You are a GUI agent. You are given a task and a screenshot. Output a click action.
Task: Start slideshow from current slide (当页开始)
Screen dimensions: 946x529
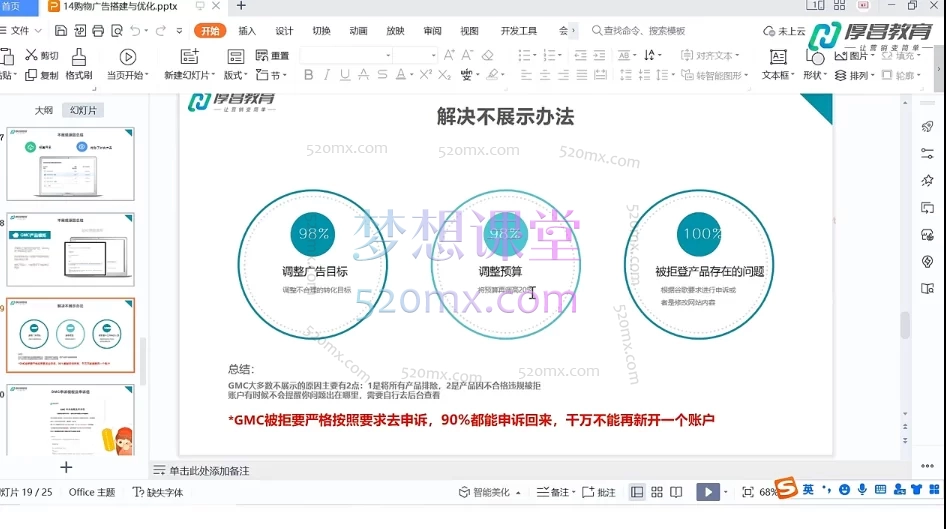point(127,65)
